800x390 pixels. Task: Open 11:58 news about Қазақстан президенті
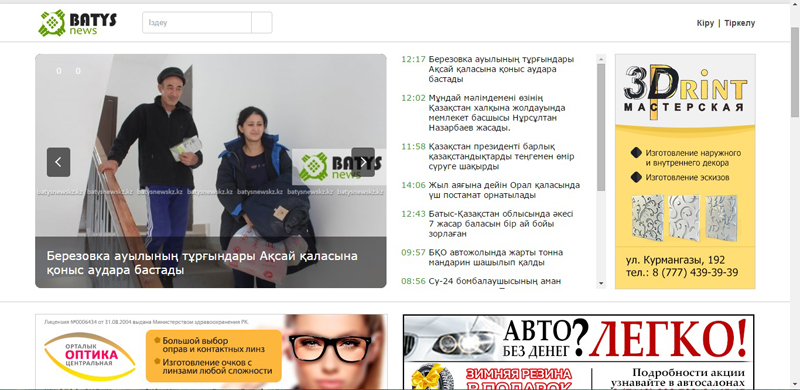pyautogui.click(x=502, y=156)
